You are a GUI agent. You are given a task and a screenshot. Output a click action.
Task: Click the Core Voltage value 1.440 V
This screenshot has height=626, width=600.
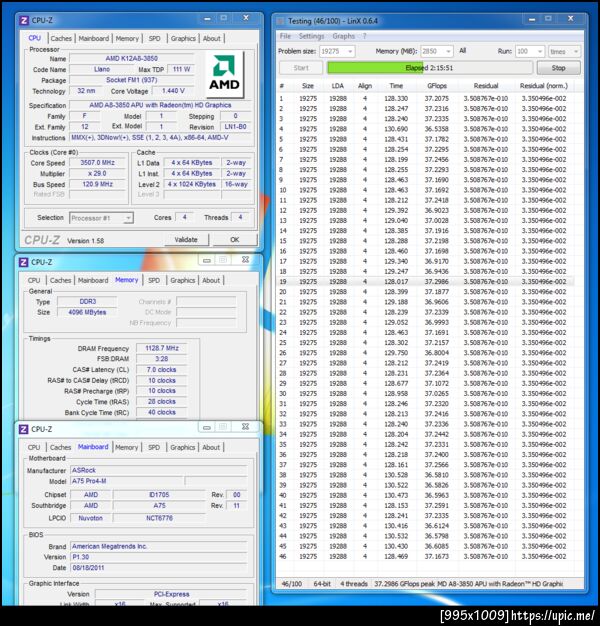tap(173, 91)
